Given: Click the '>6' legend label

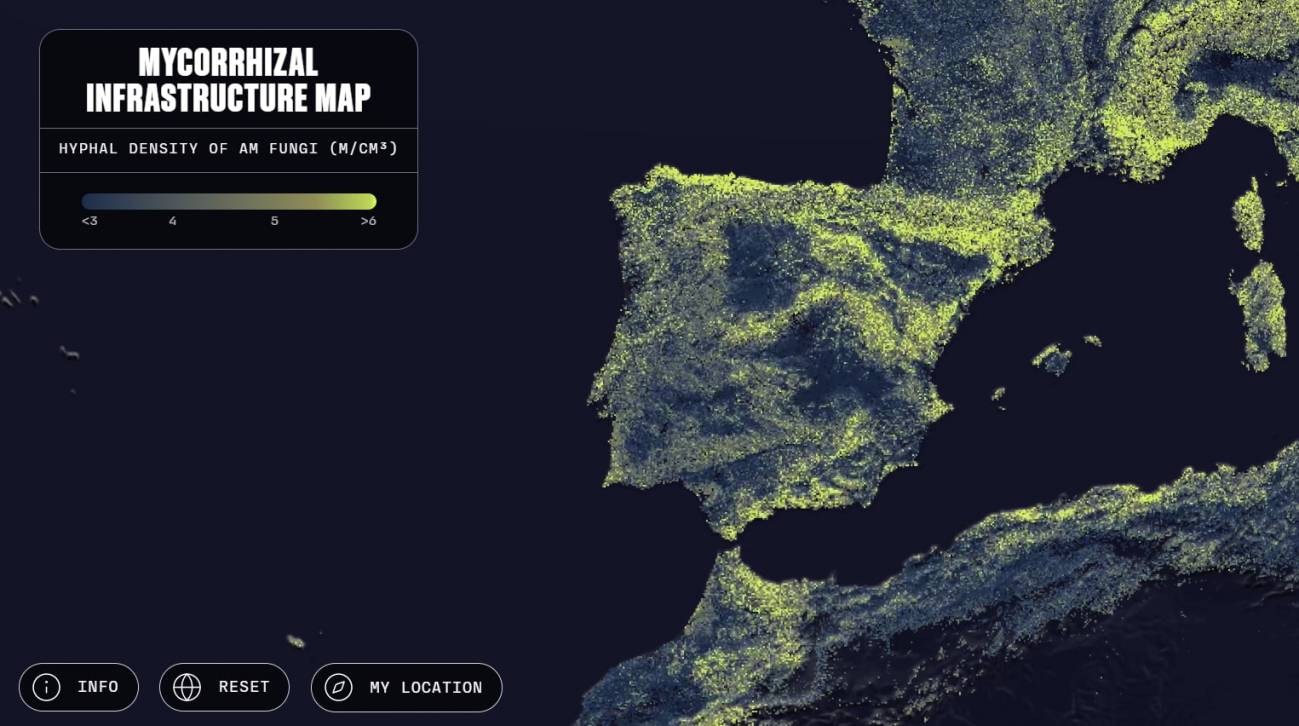Looking at the screenshot, I should (x=369, y=221).
